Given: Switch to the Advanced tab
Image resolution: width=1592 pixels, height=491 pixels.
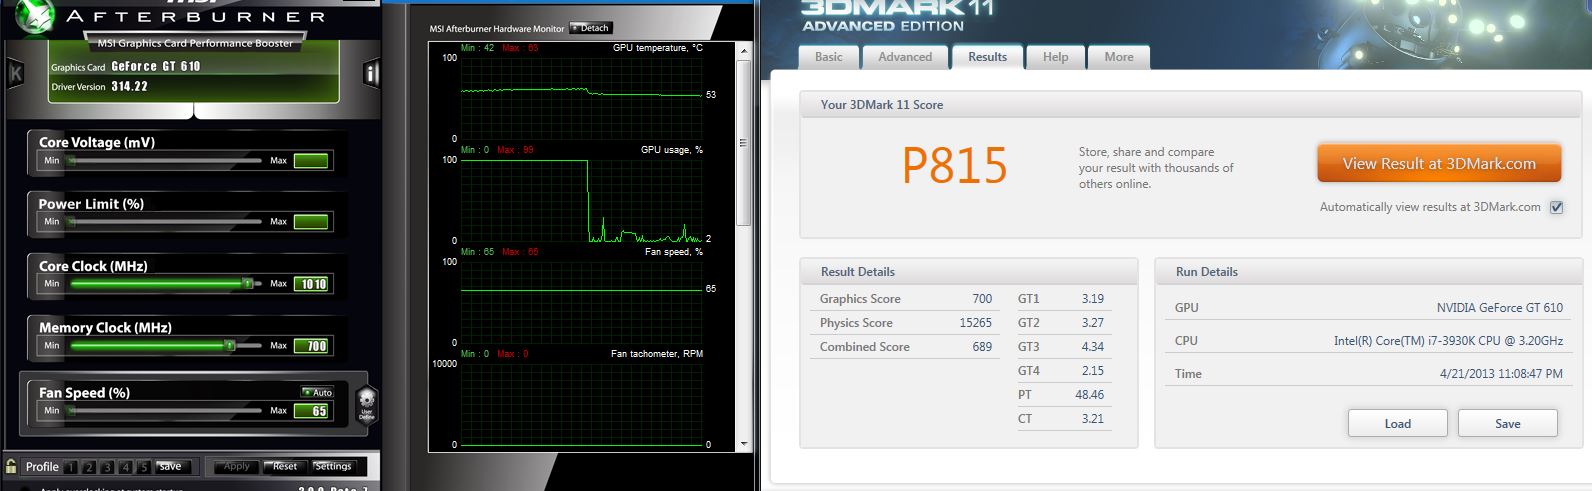Looking at the screenshot, I should (905, 57).
